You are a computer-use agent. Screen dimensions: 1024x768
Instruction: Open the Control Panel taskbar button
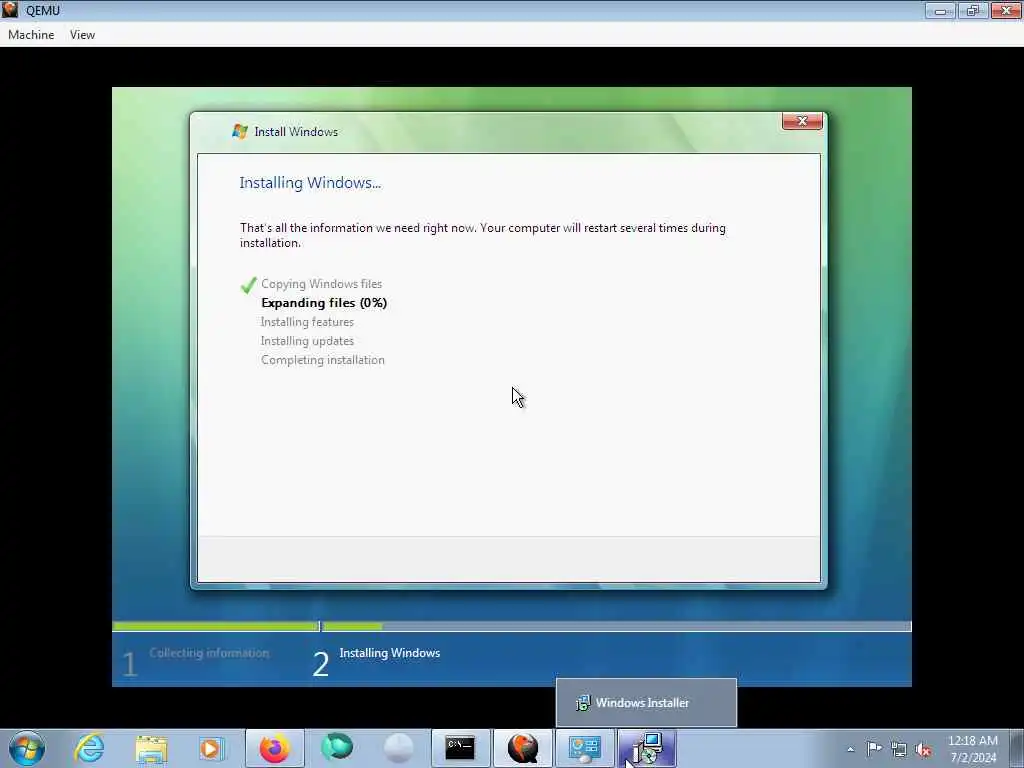(584, 748)
